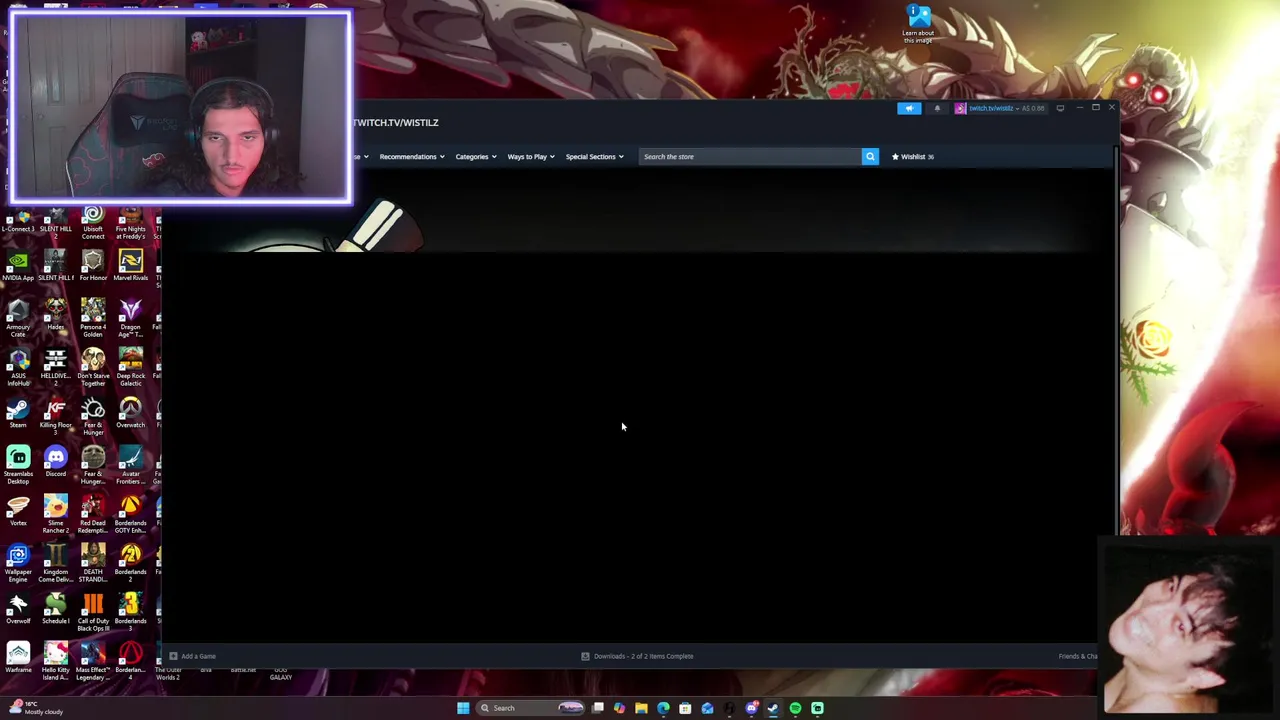Open the Armoury Crate desktop shortcut
The image size is (1280, 720).
(x=18, y=318)
